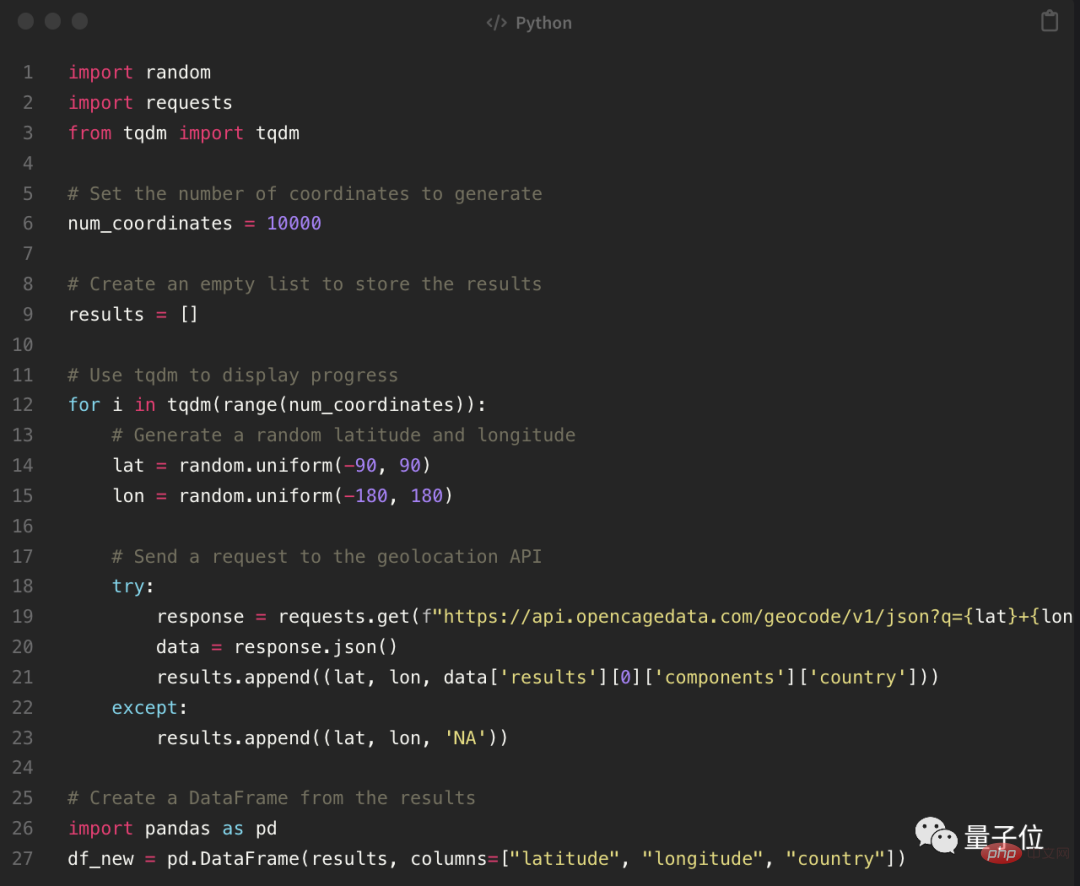Click line number 16 in the gutter
Viewport: 1080px width, 886px height.
click(x=22, y=526)
